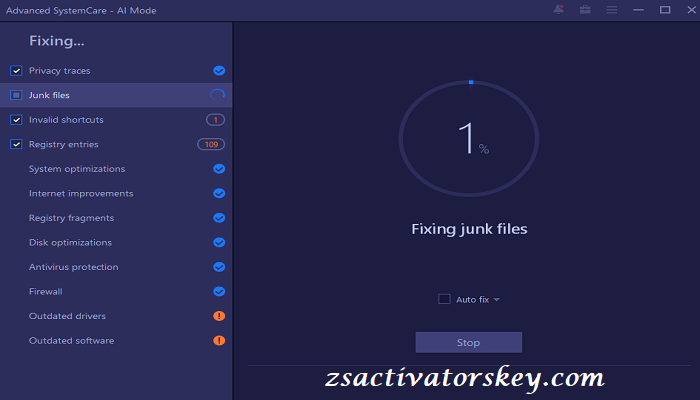Image resolution: width=700 pixels, height=400 pixels.
Task: Click the Fixing junk files status text
Action: 469,229
